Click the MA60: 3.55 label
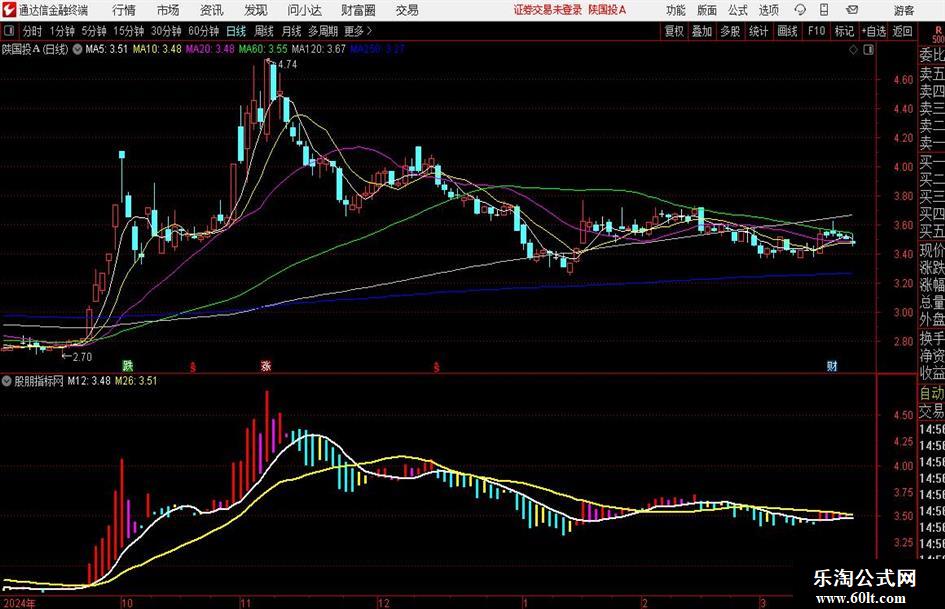 click(263, 49)
